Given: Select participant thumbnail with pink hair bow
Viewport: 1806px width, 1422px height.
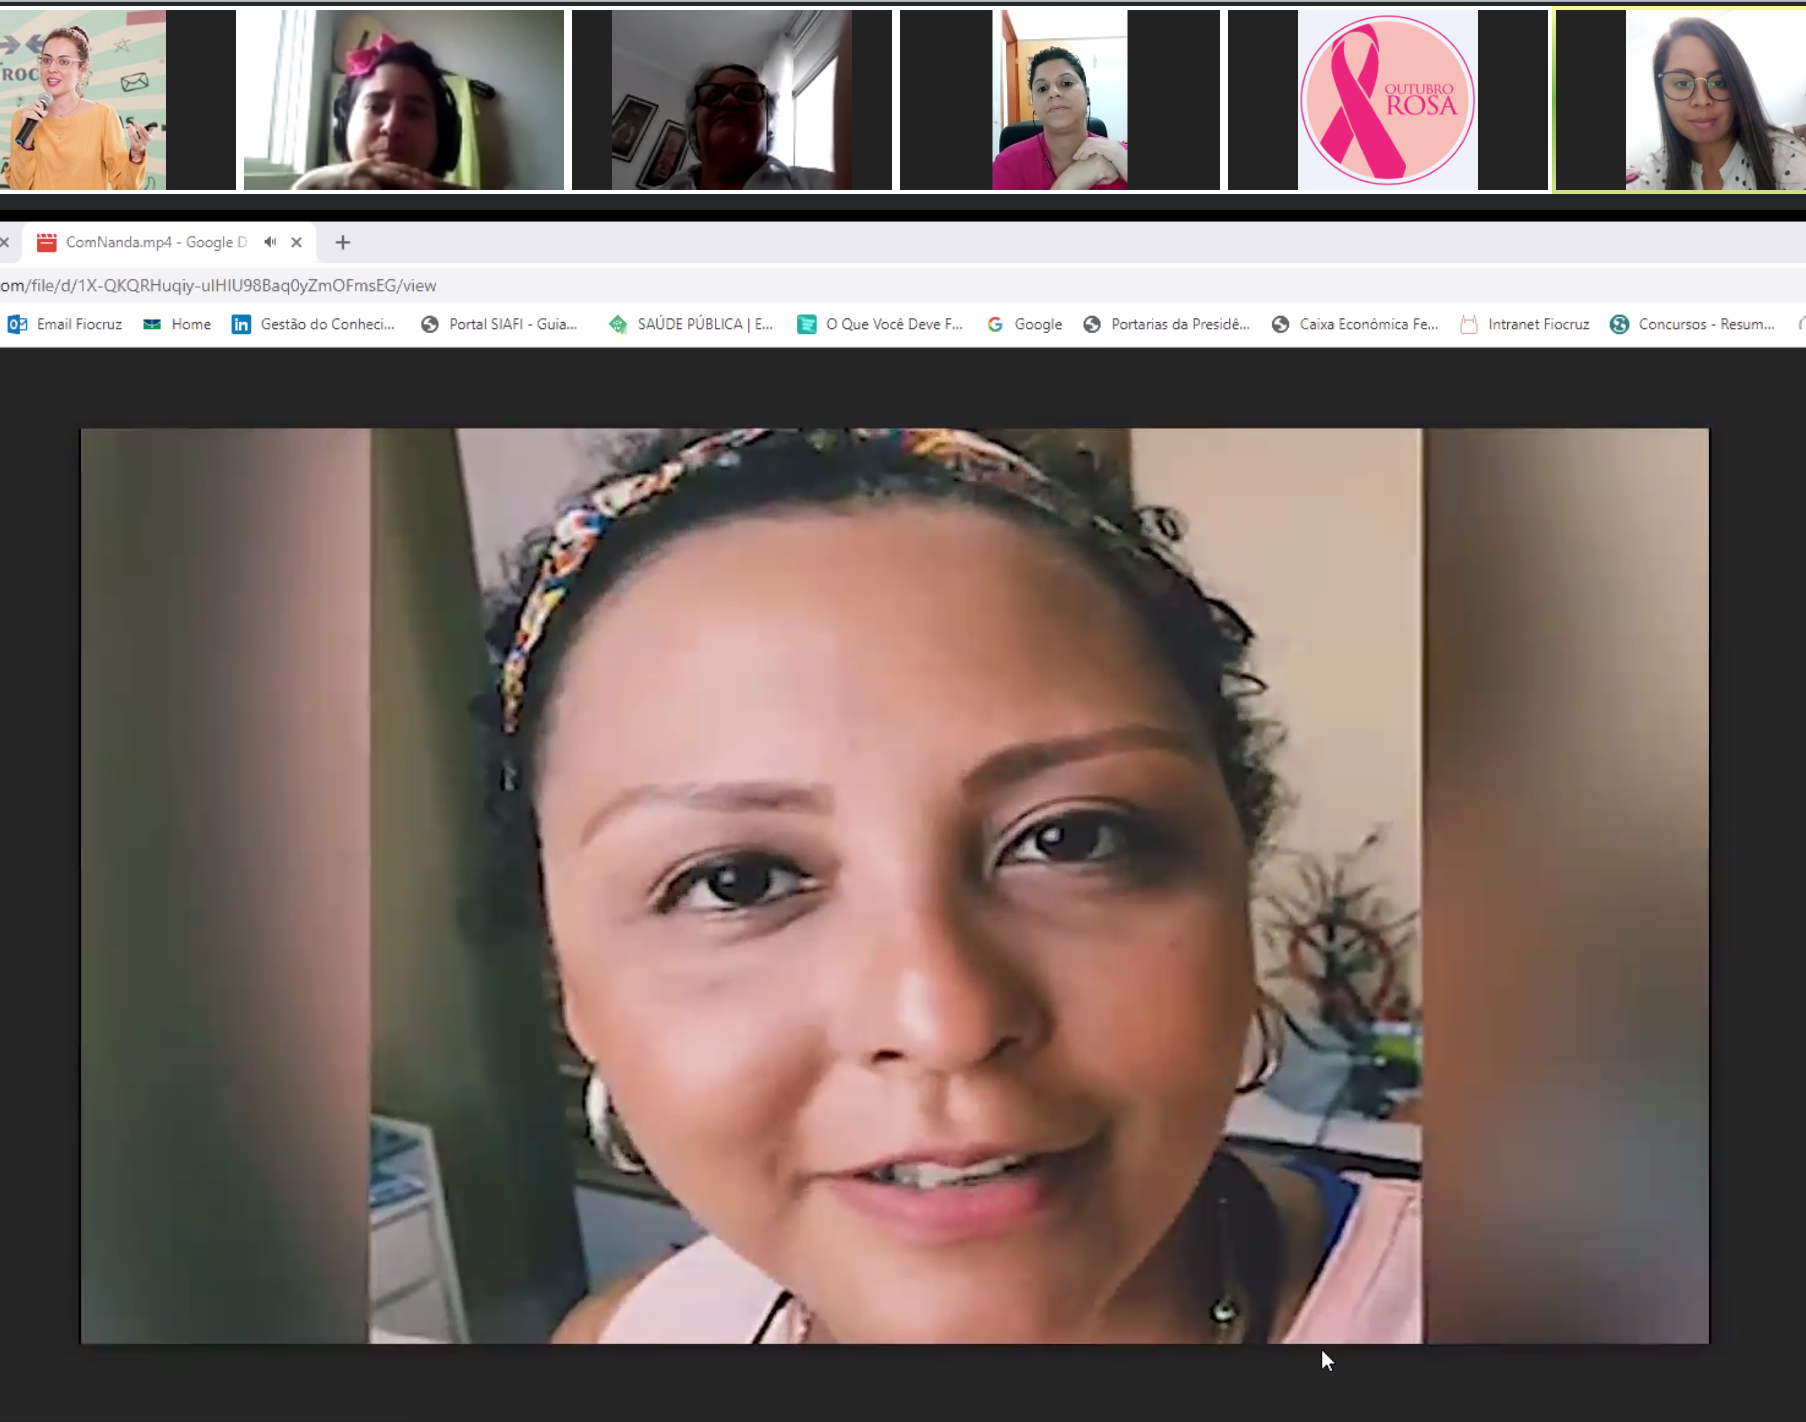Looking at the screenshot, I should click(404, 100).
